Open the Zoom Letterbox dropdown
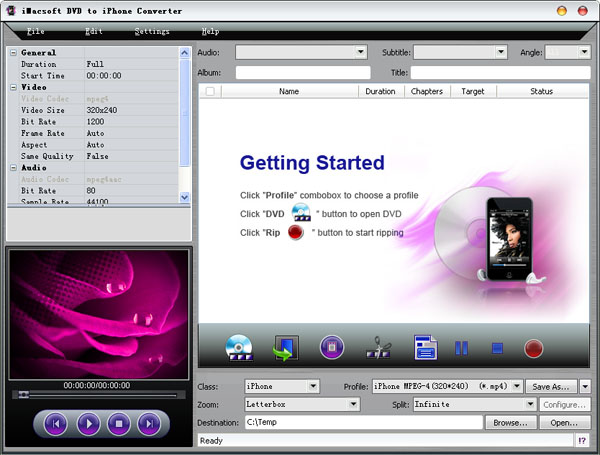This screenshot has width=600, height=455. pos(353,404)
